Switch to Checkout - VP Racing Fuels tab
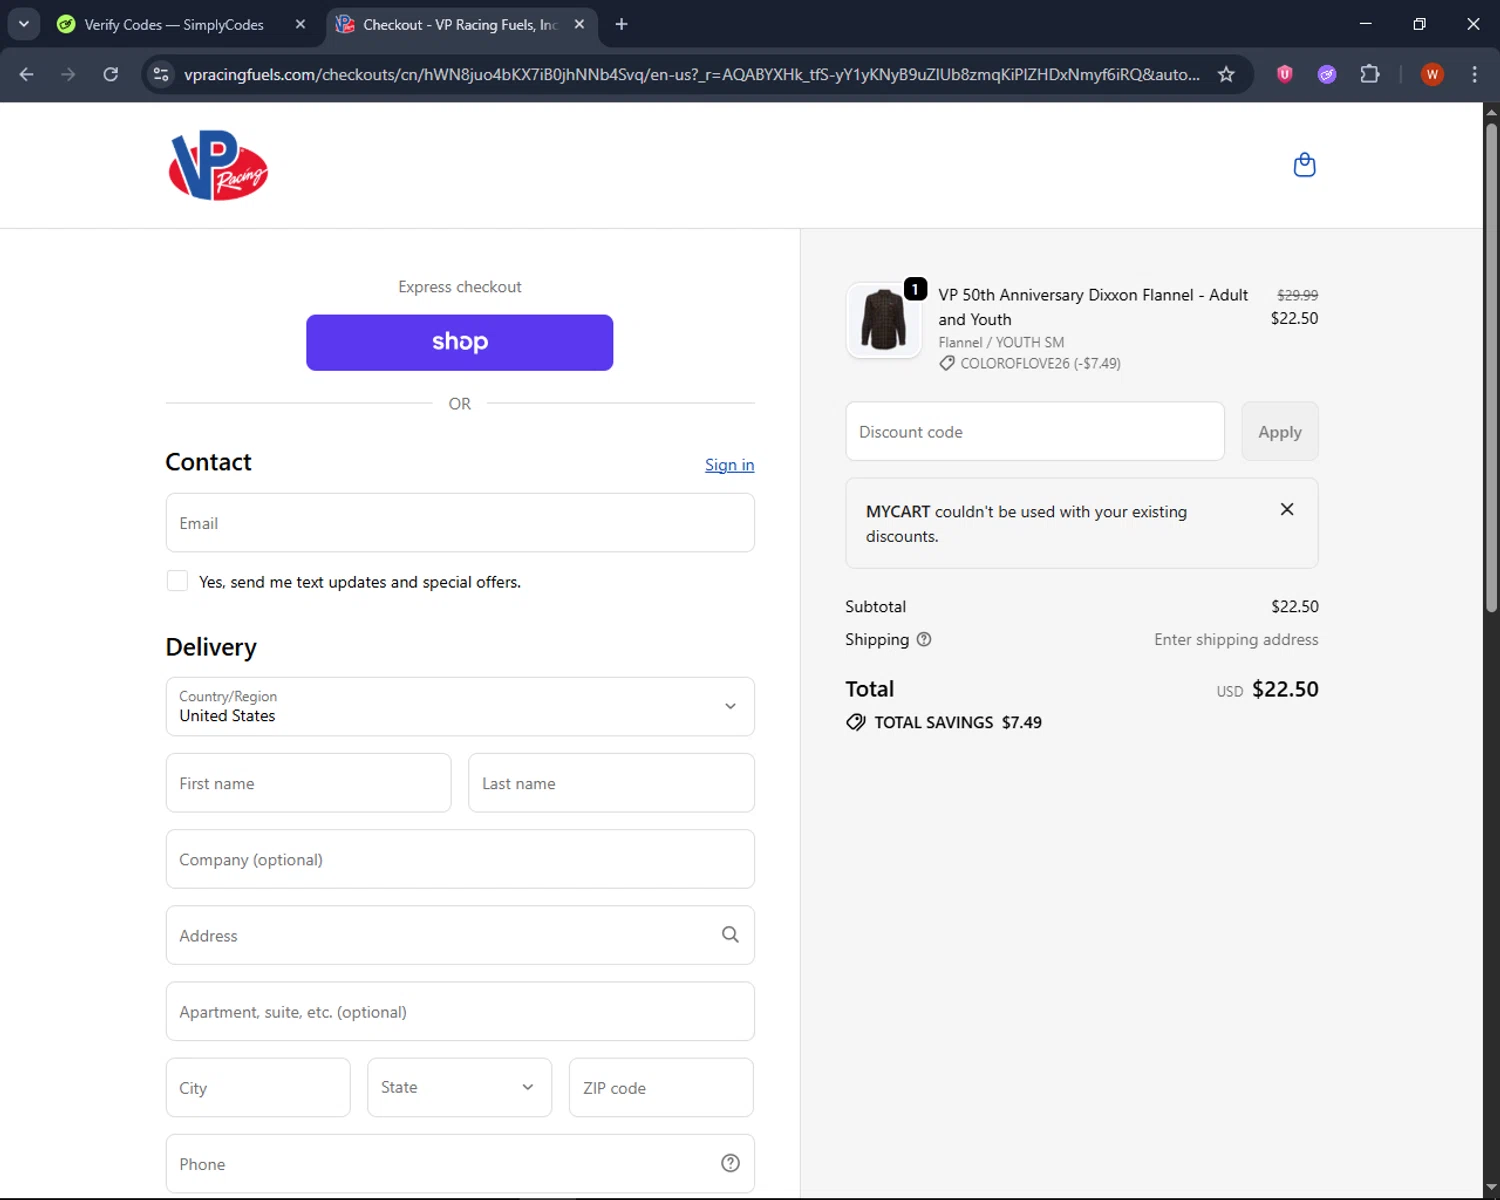Image resolution: width=1500 pixels, height=1200 pixels. click(459, 24)
